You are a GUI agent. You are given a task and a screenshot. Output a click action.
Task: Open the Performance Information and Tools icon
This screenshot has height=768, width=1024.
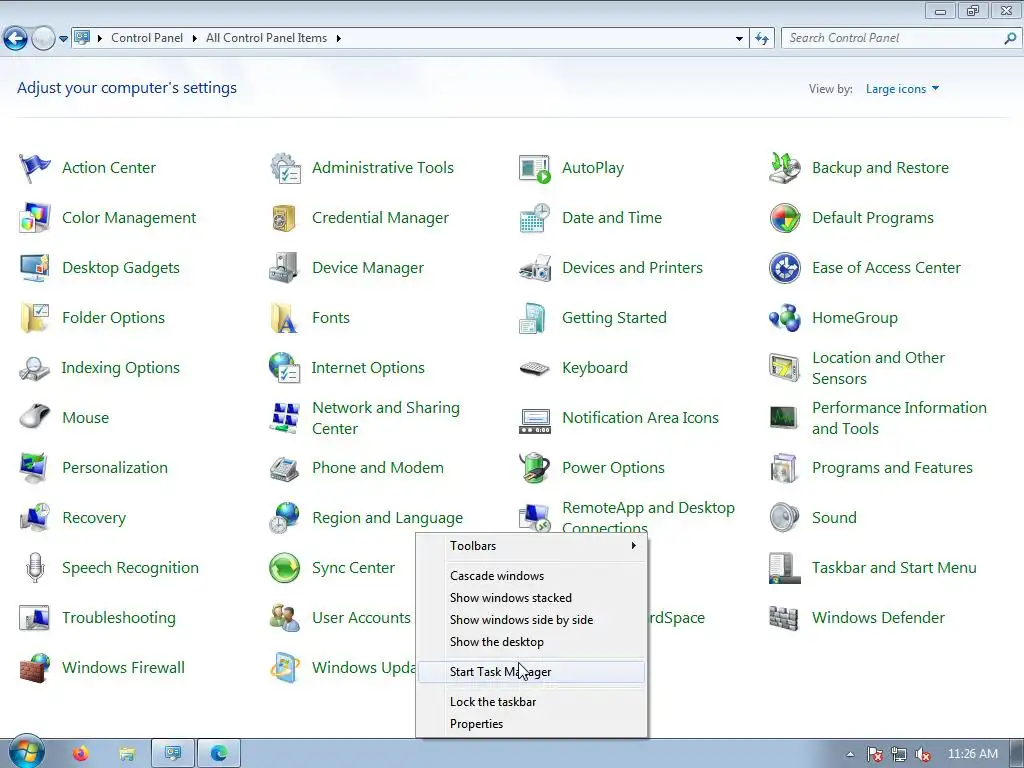[x=784, y=418]
